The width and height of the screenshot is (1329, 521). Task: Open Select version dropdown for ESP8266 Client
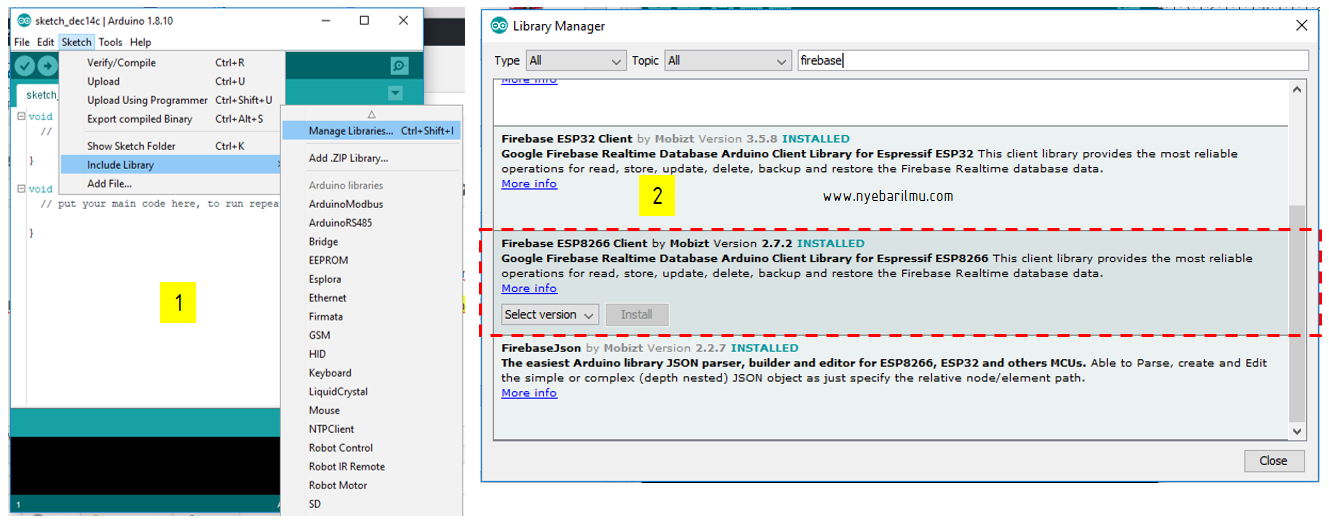point(550,315)
